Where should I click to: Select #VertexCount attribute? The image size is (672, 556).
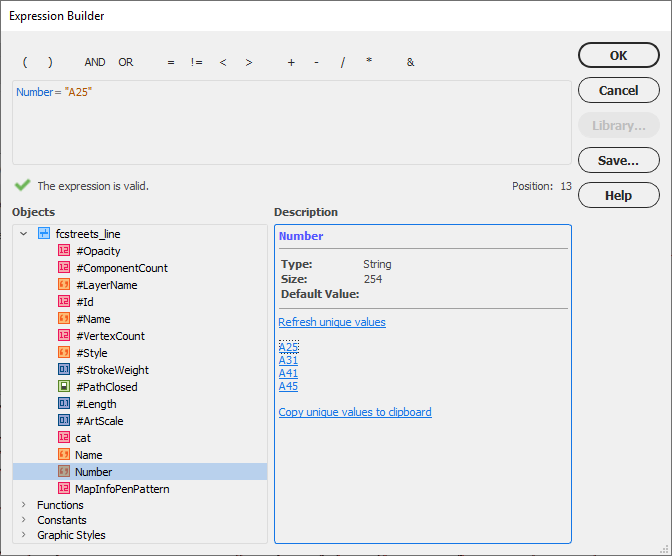(x=110, y=336)
